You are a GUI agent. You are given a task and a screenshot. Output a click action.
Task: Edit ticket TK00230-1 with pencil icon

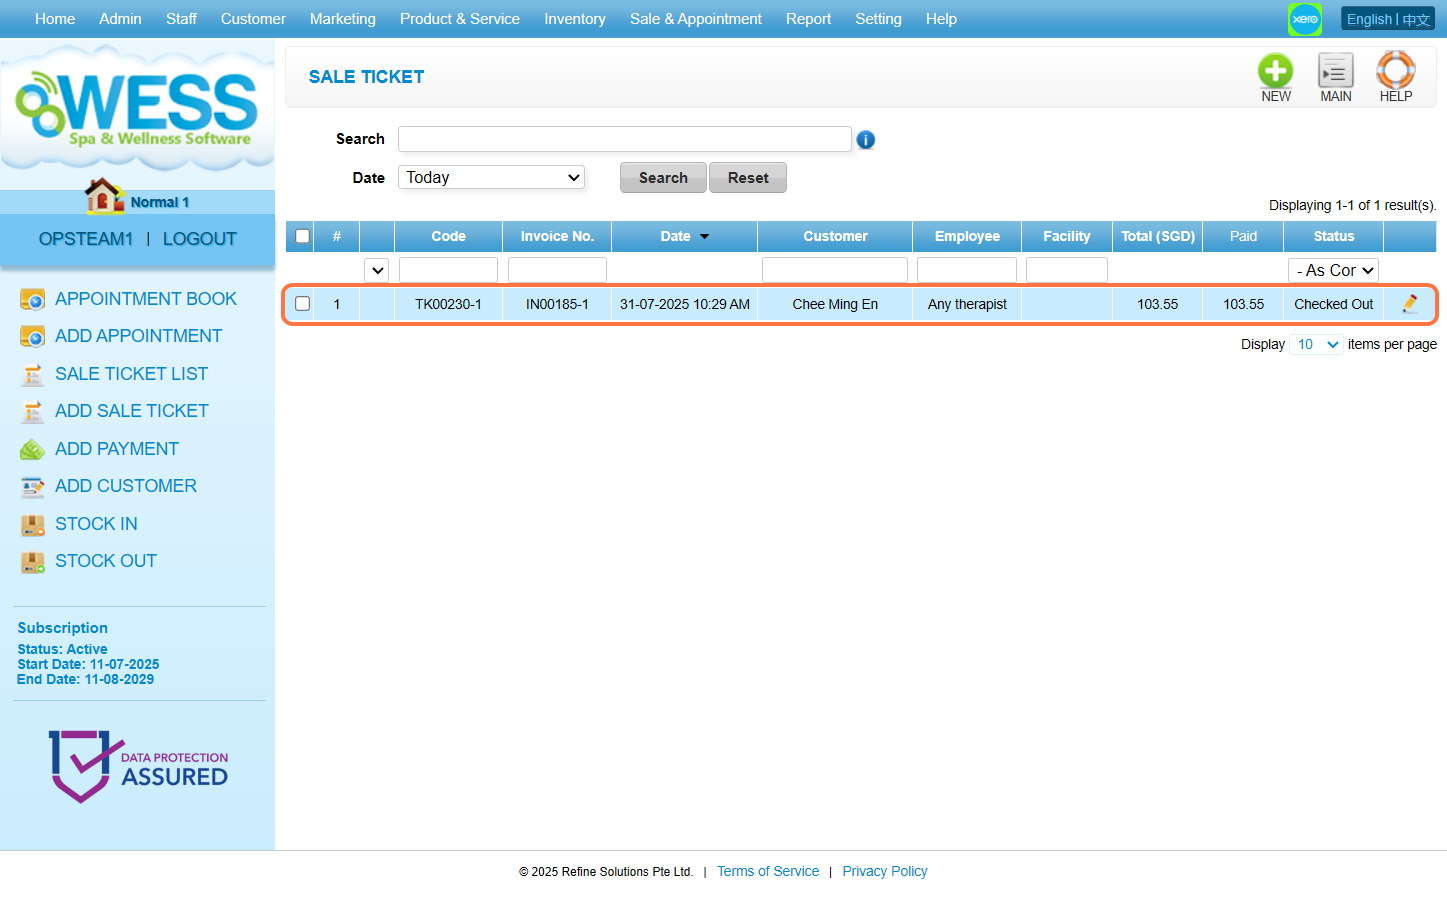(x=1409, y=304)
